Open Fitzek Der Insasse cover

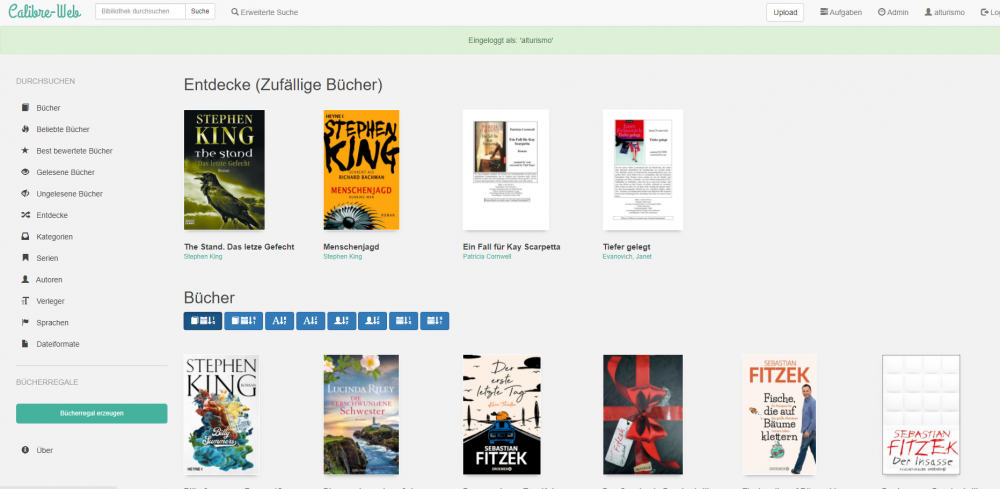coord(921,414)
